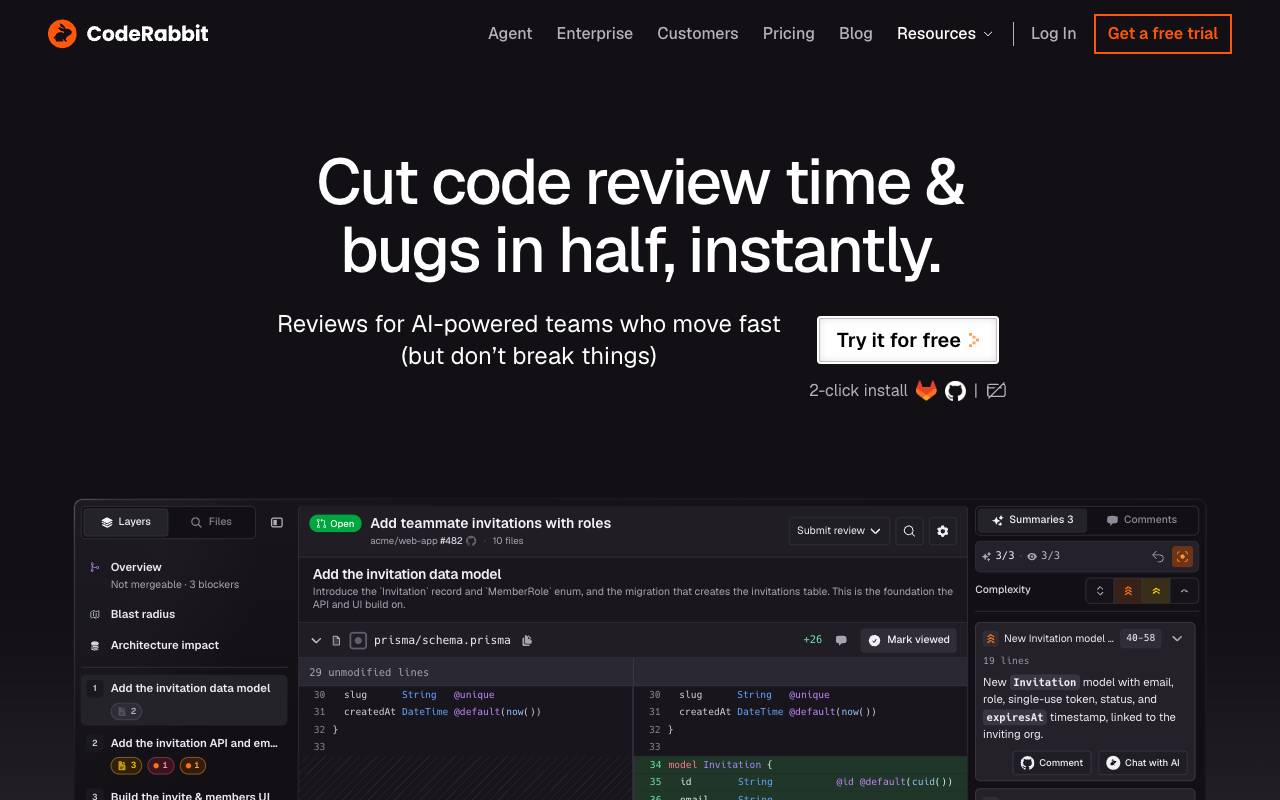Open Blast radius in sidebar
The width and height of the screenshot is (1280, 800).
(x=143, y=614)
